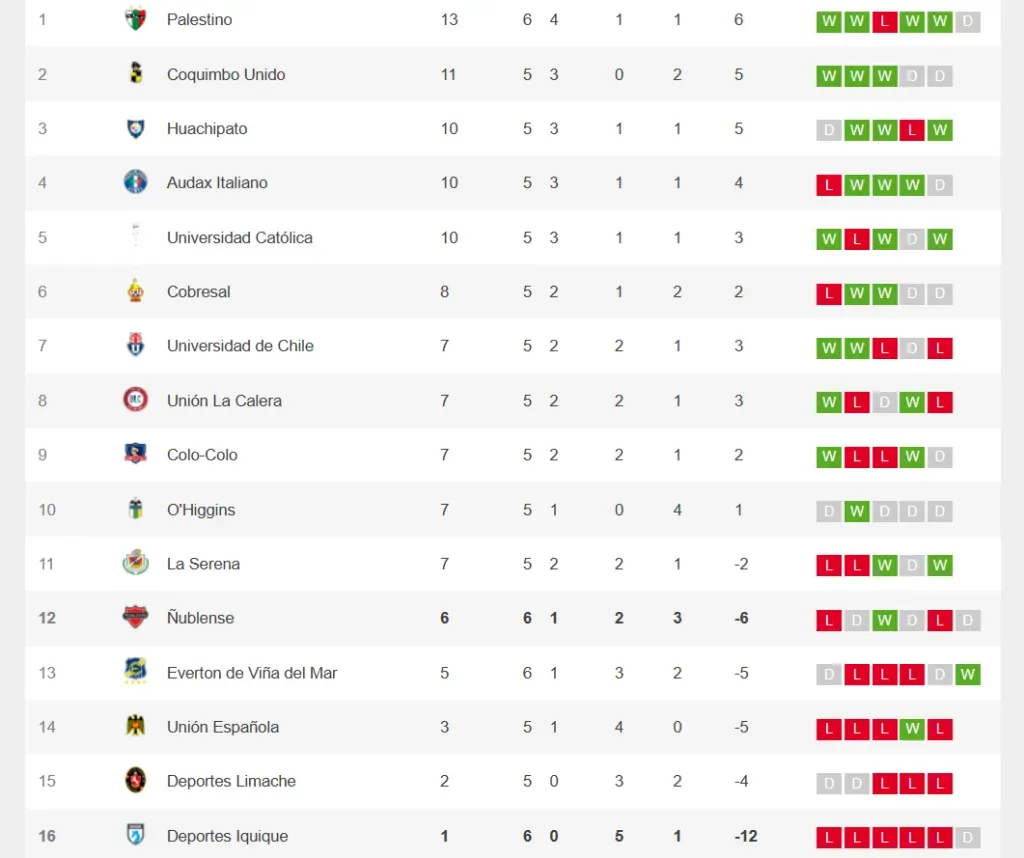Image resolution: width=1024 pixels, height=858 pixels.
Task: Open the Deportes Iquique team link
Action: (227, 836)
